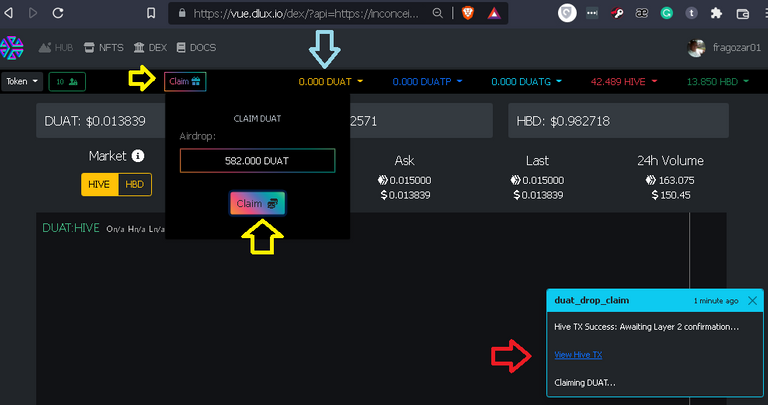Click the gradient Claim button in popup
The width and height of the screenshot is (768, 405).
tap(257, 203)
